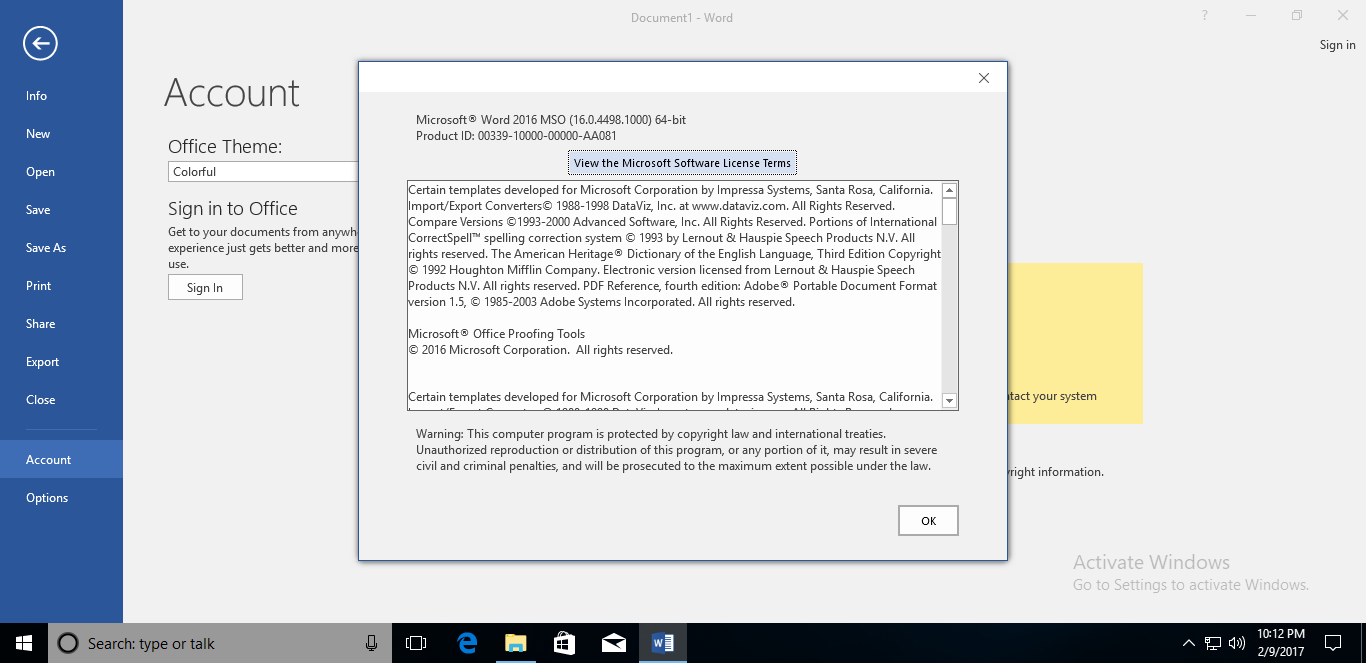
Task: Click the microphone icon in the search box
Action: (x=372, y=643)
